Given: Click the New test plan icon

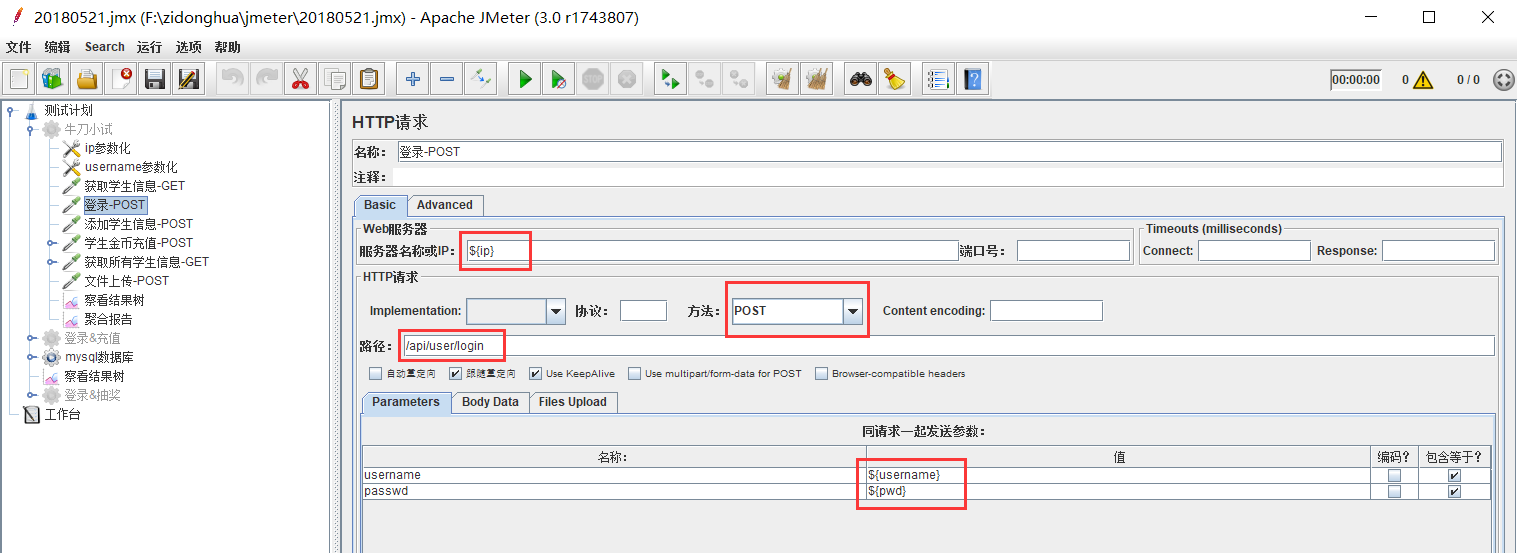Looking at the screenshot, I should click(x=19, y=78).
